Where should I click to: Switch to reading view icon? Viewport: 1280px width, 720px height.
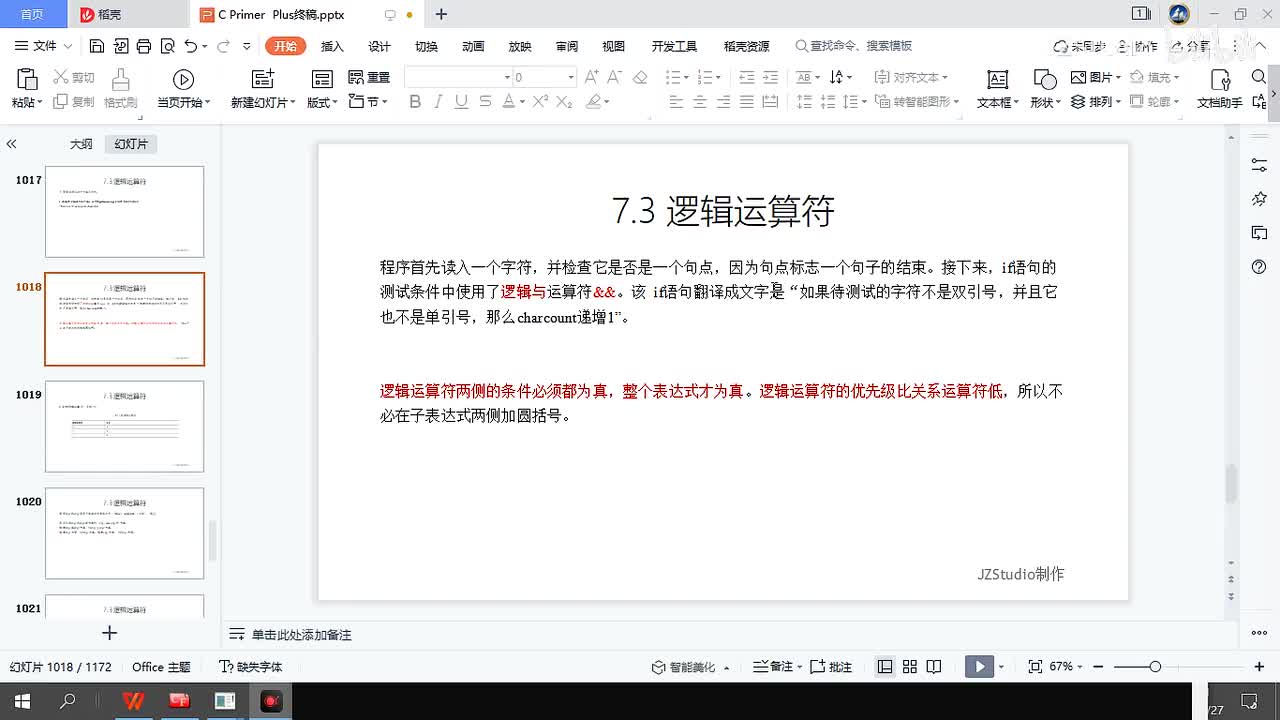coord(933,666)
